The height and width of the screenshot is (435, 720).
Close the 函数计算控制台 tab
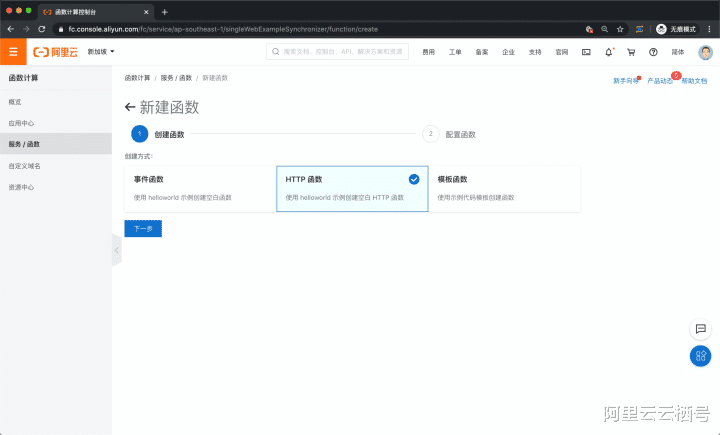[146, 12]
